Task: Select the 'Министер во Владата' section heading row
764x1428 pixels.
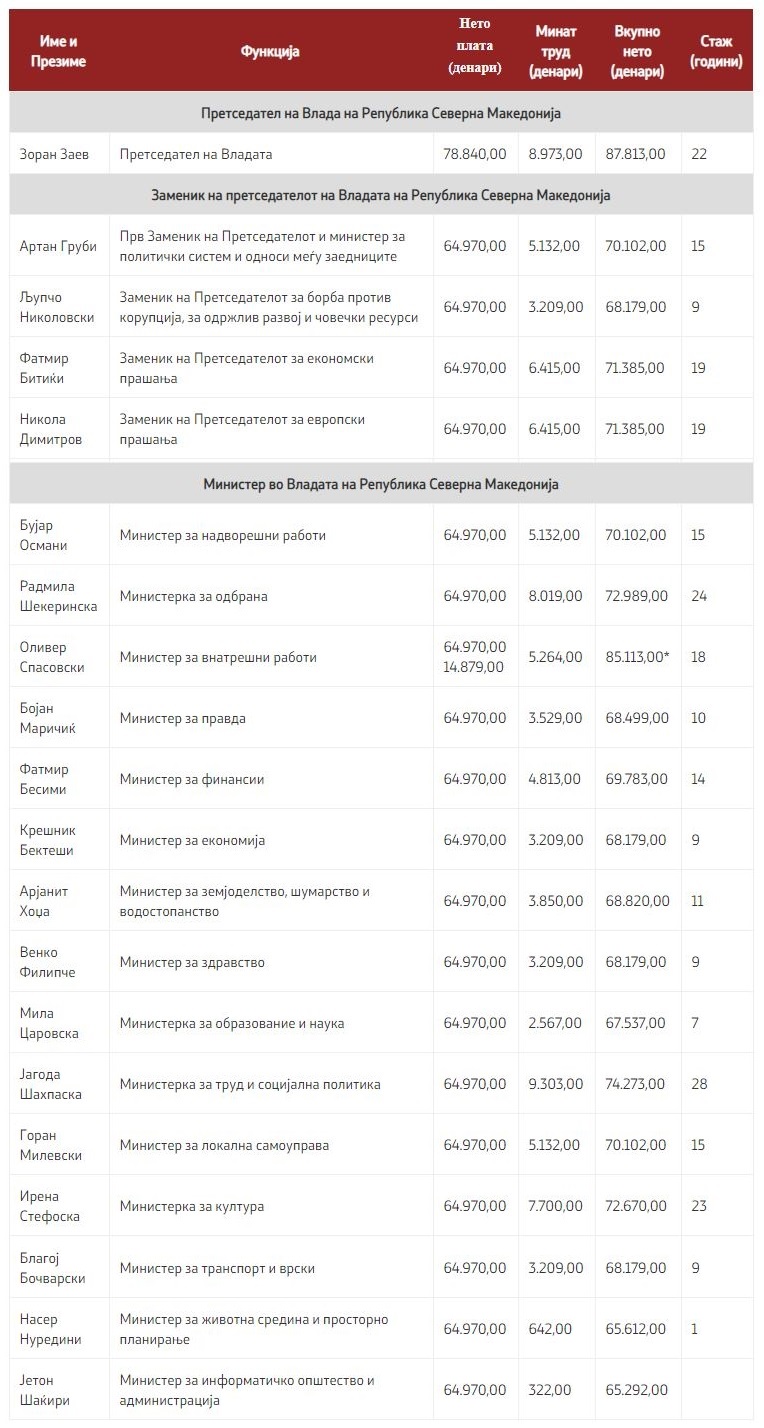Action: tap(381, 484)
